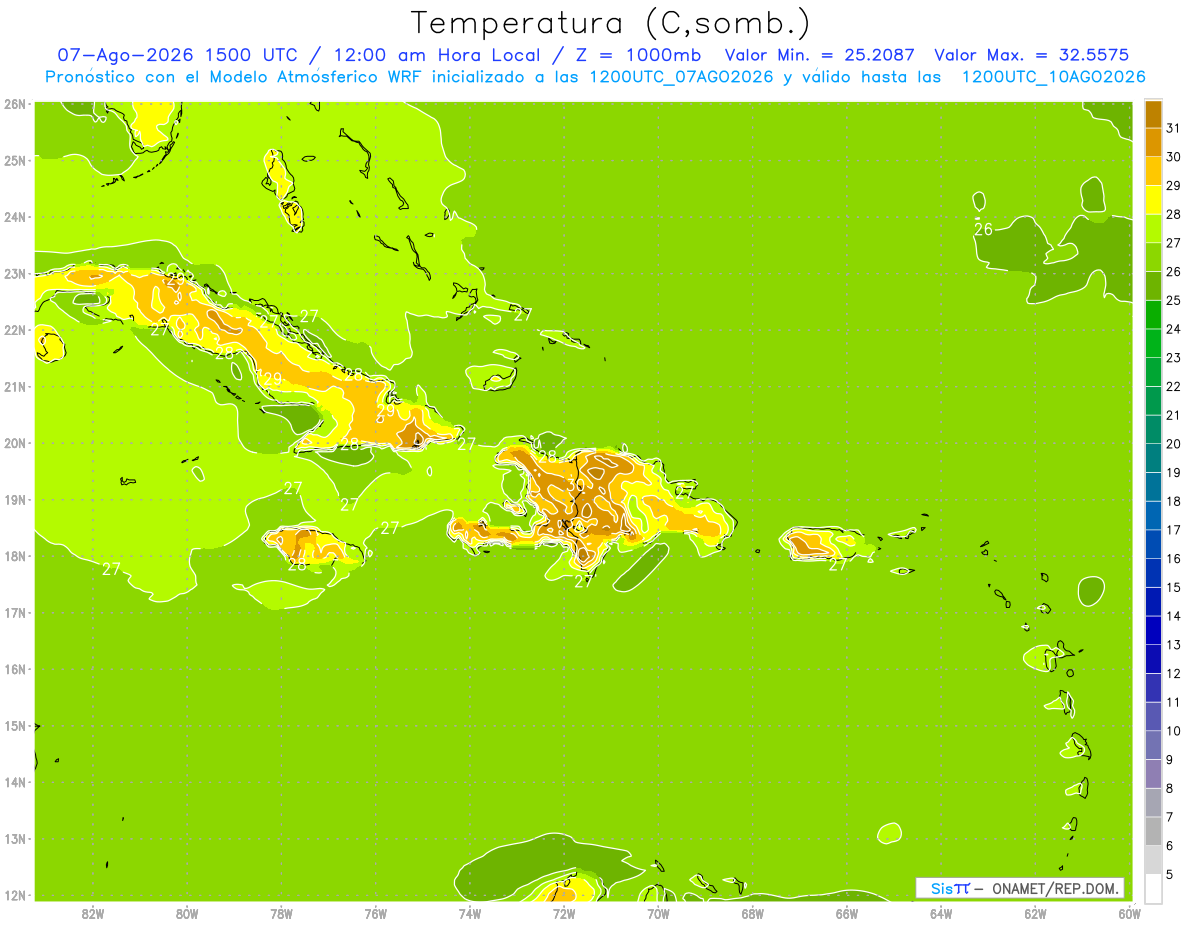This screenshot has width=1200, height=927.
Task: Click the valid-until time "1200UTC_10AGO2026"
Action: click(x=1053, y=77)
